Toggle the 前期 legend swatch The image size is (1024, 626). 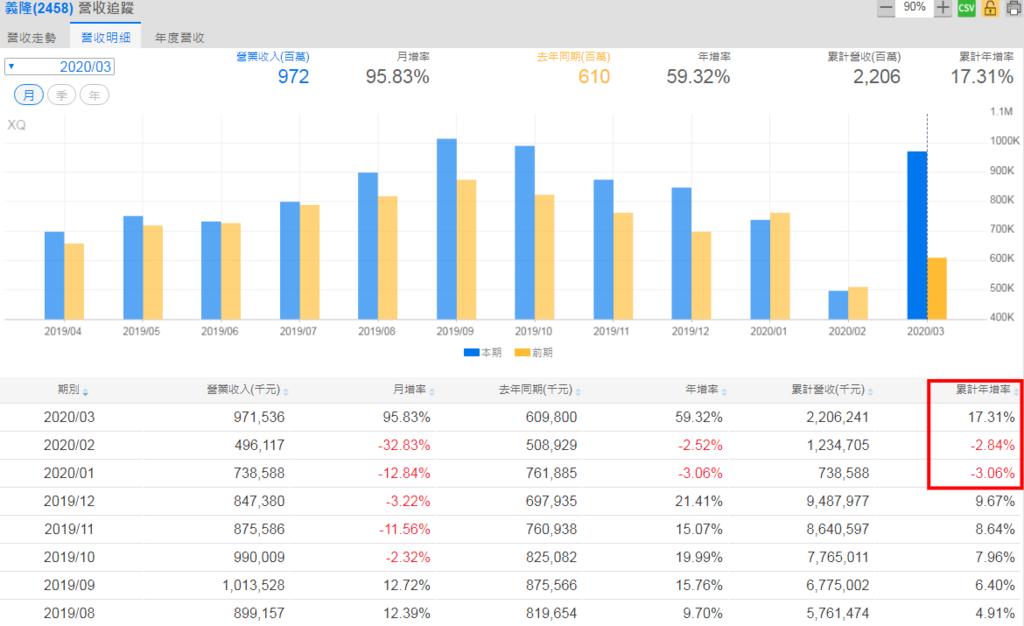pos(522,352)
